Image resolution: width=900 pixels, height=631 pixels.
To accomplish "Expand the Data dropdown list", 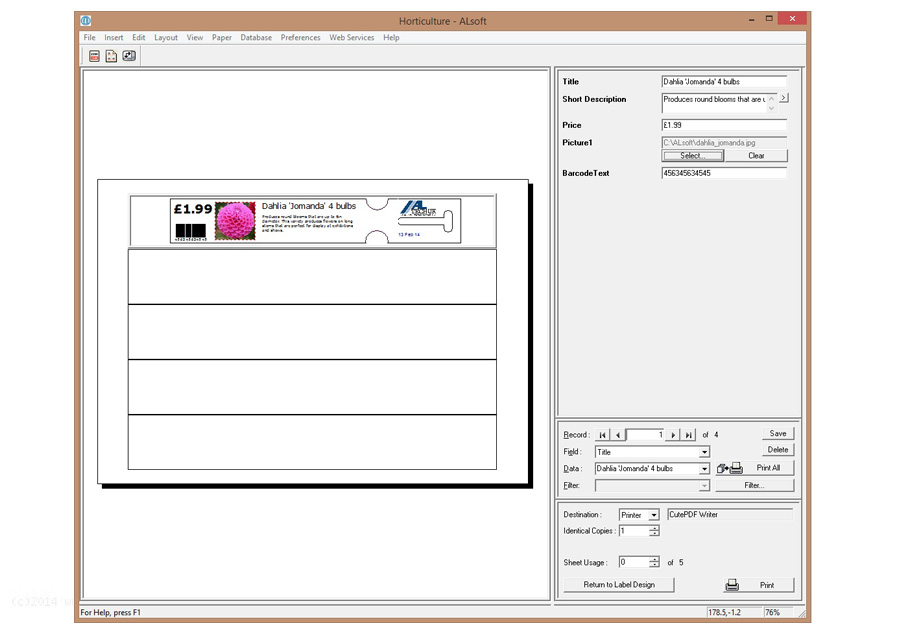I will coord(704,469).
